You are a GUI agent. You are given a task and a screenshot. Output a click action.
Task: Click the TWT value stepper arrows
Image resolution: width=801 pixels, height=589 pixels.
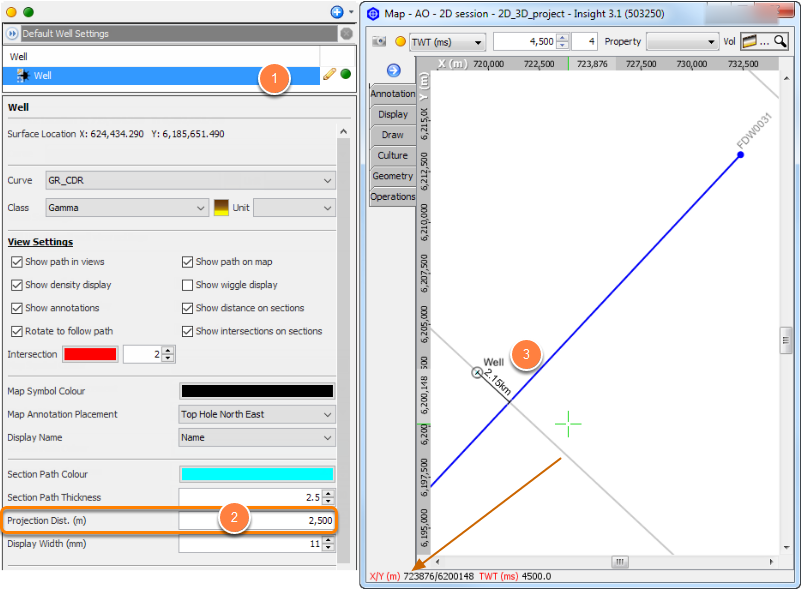562,42
